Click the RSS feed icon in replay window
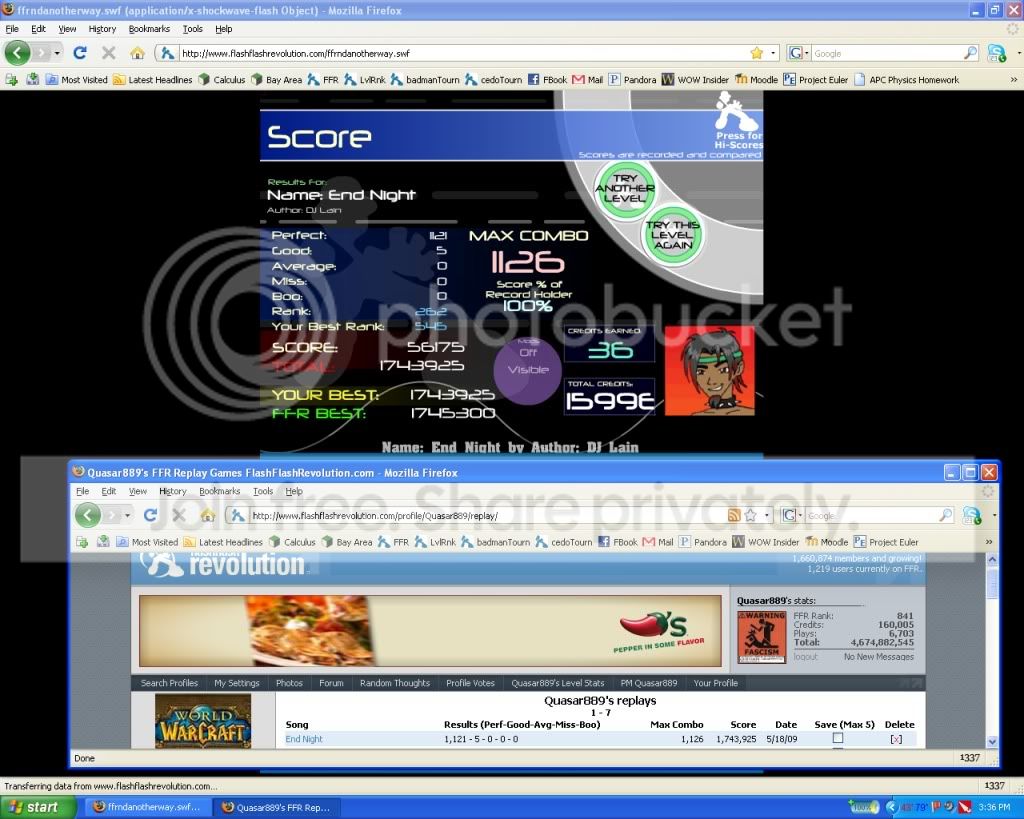This screenshot has width=1024, height=819. tap(733, 515)
